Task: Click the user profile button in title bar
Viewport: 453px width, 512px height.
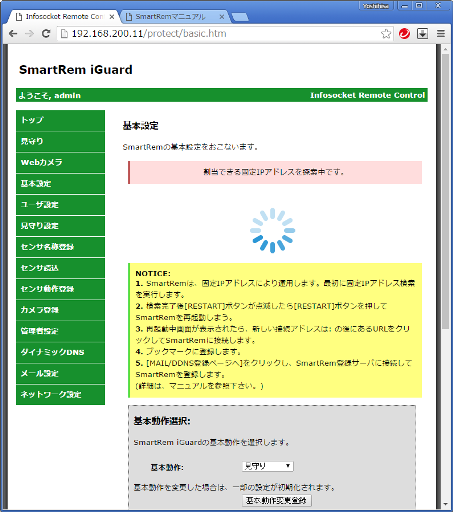Action: [x=376, y=6]
